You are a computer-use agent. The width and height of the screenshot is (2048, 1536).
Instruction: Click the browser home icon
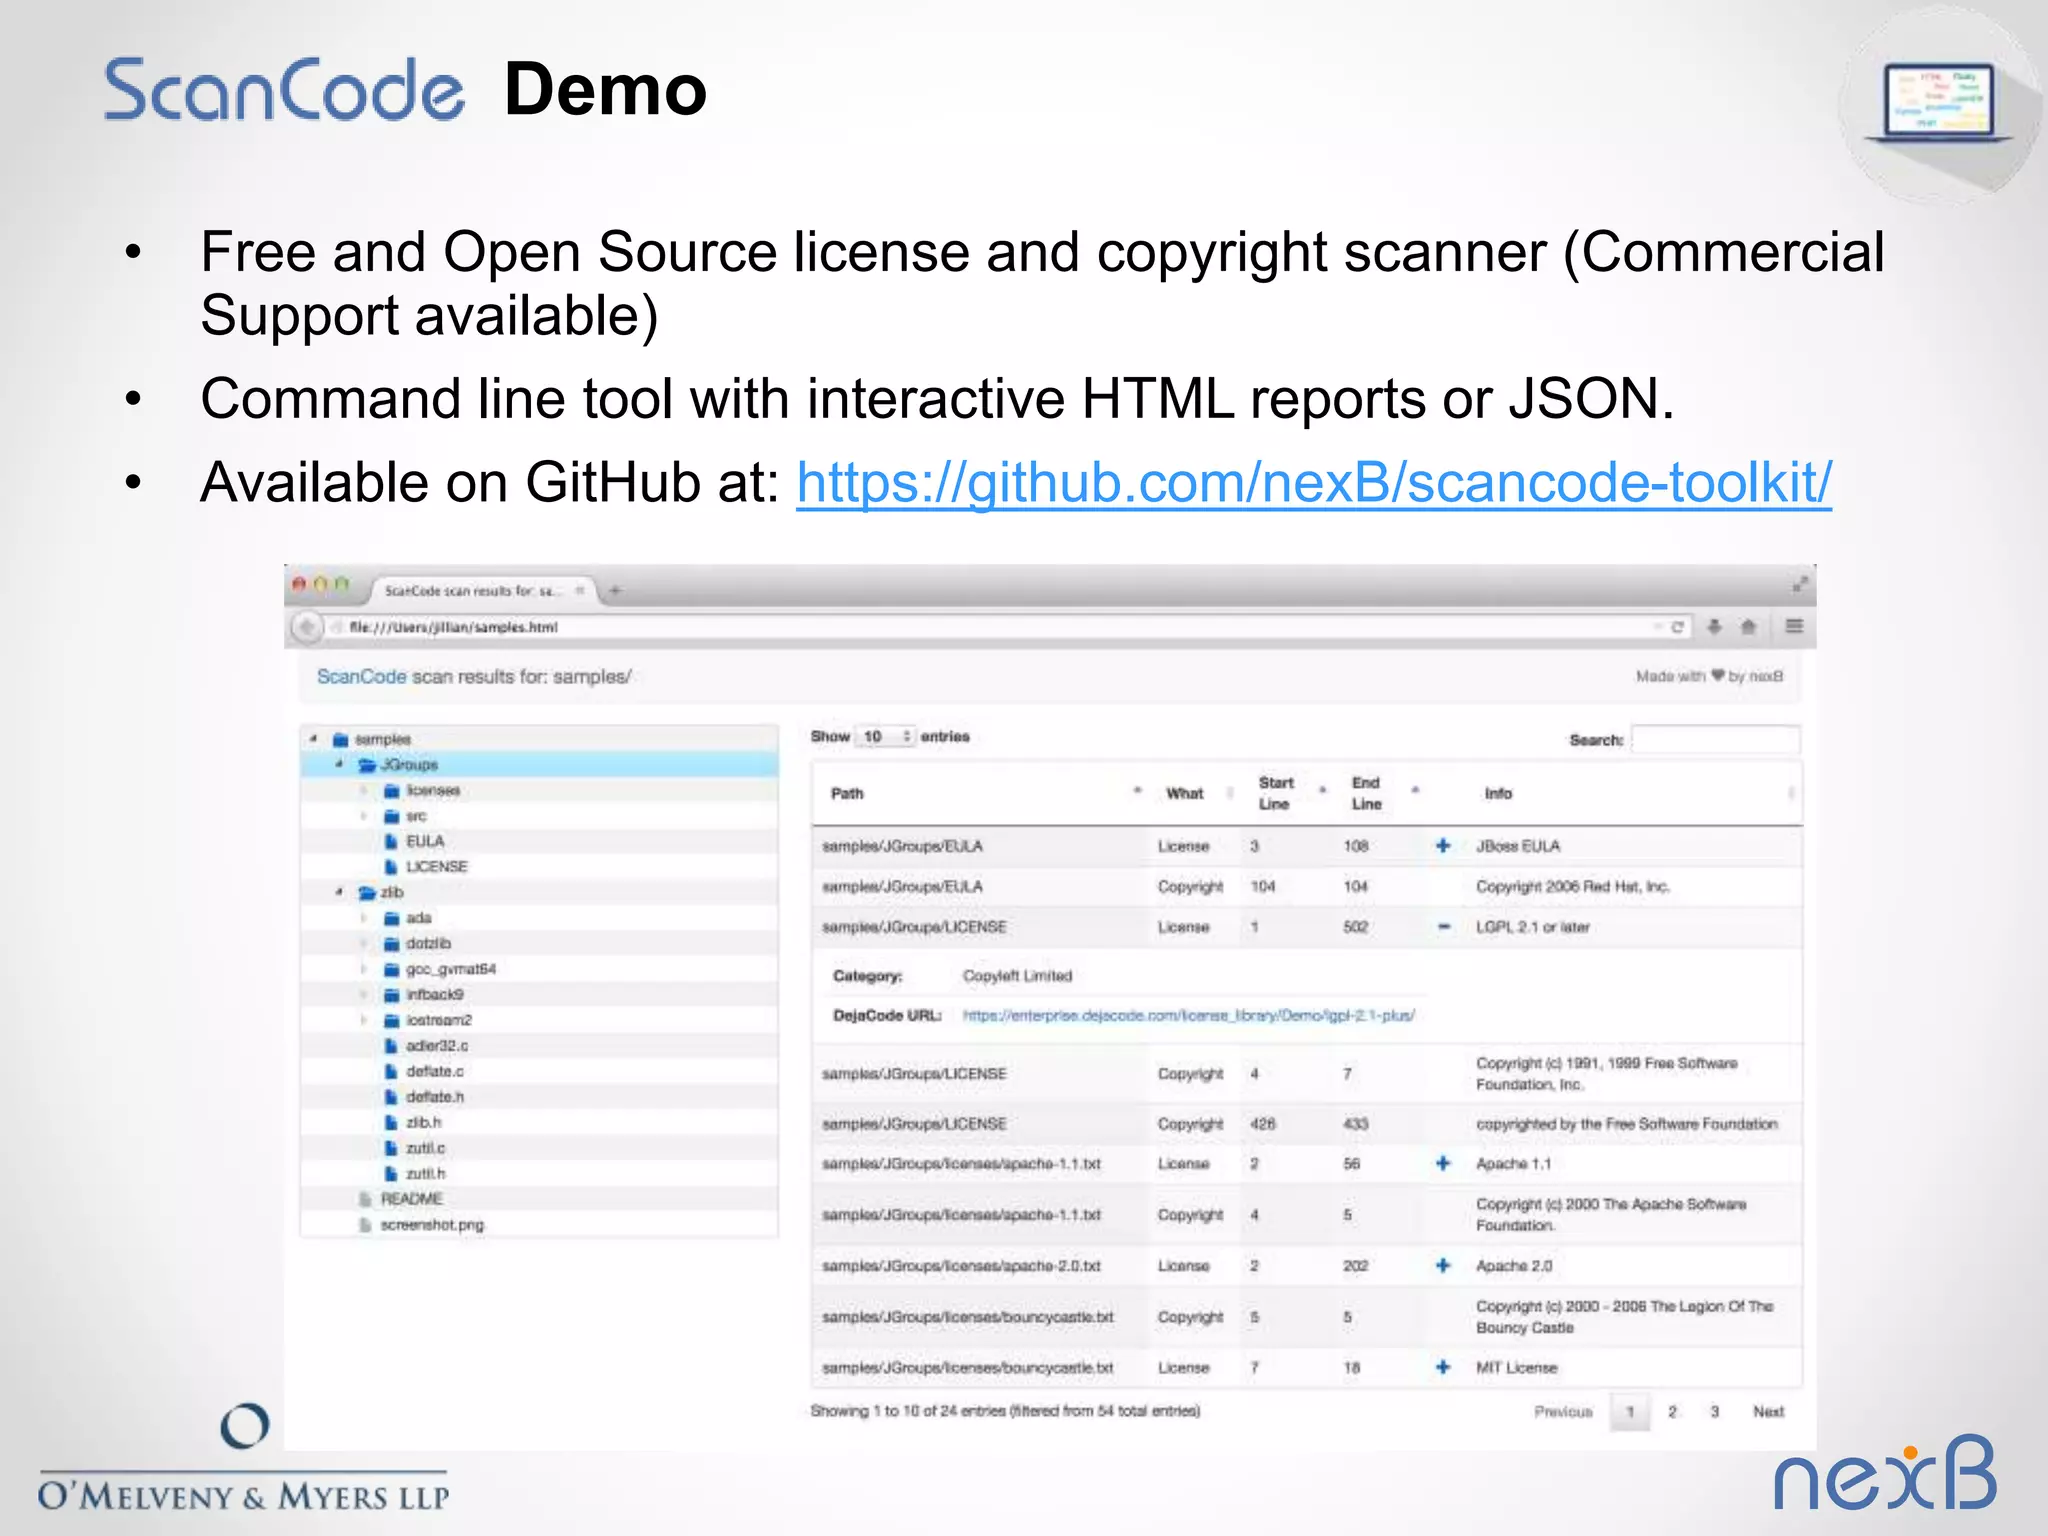click(1748, 627)
